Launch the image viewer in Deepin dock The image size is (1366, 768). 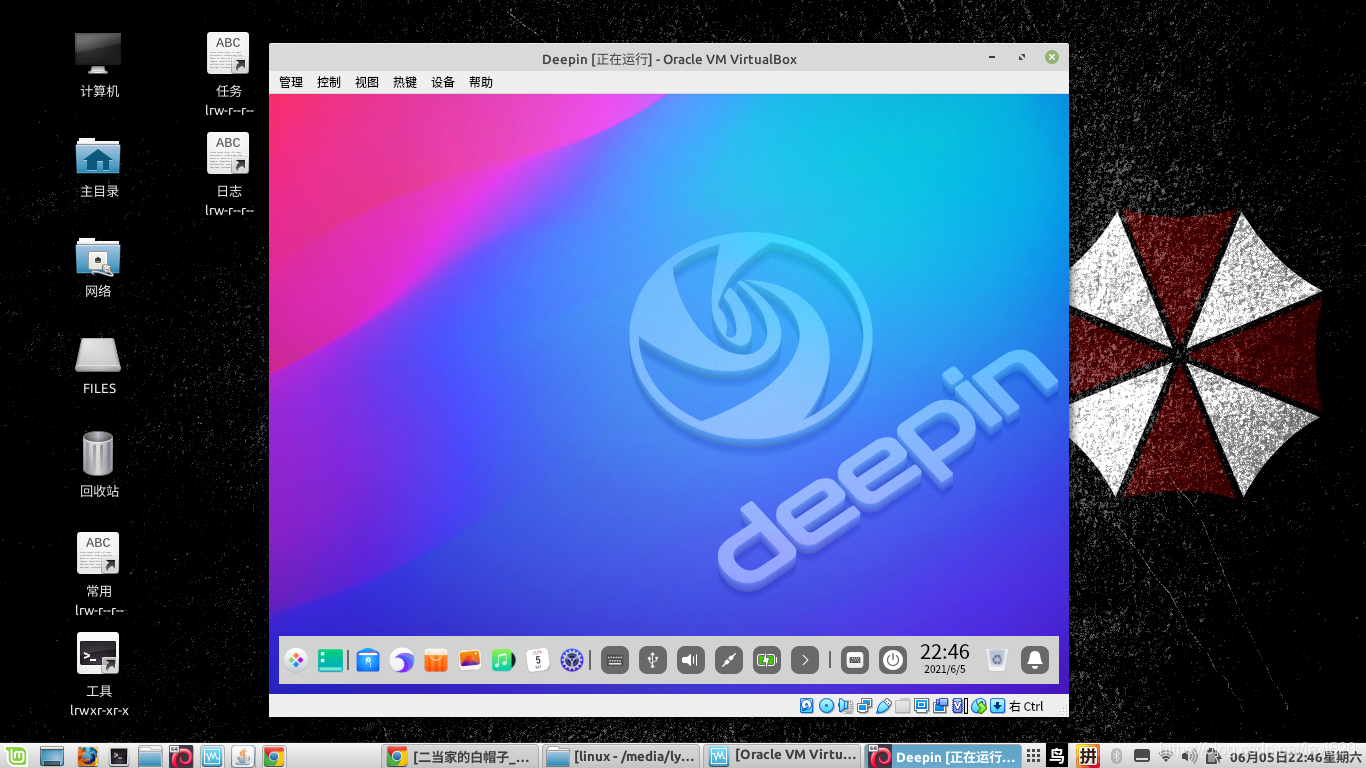click(x=470, y=660)
